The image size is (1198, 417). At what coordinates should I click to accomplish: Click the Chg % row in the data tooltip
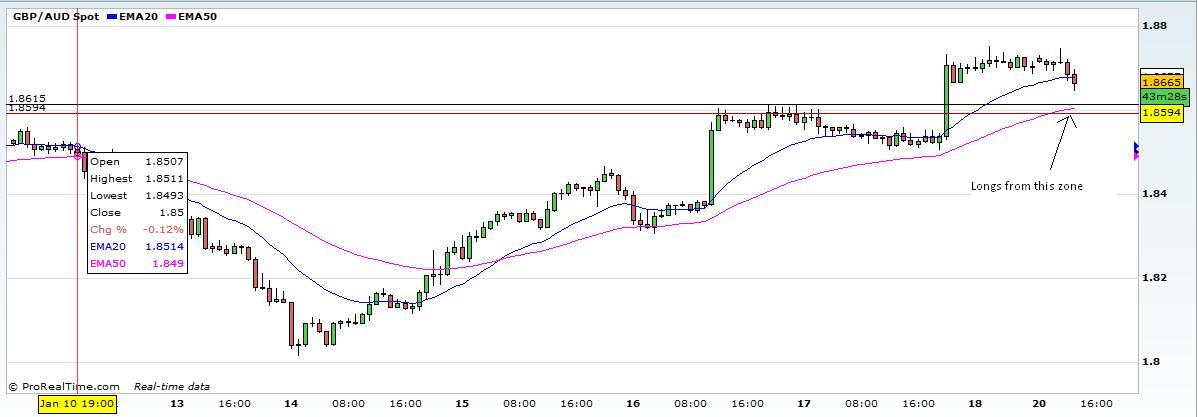pos(136,229)
